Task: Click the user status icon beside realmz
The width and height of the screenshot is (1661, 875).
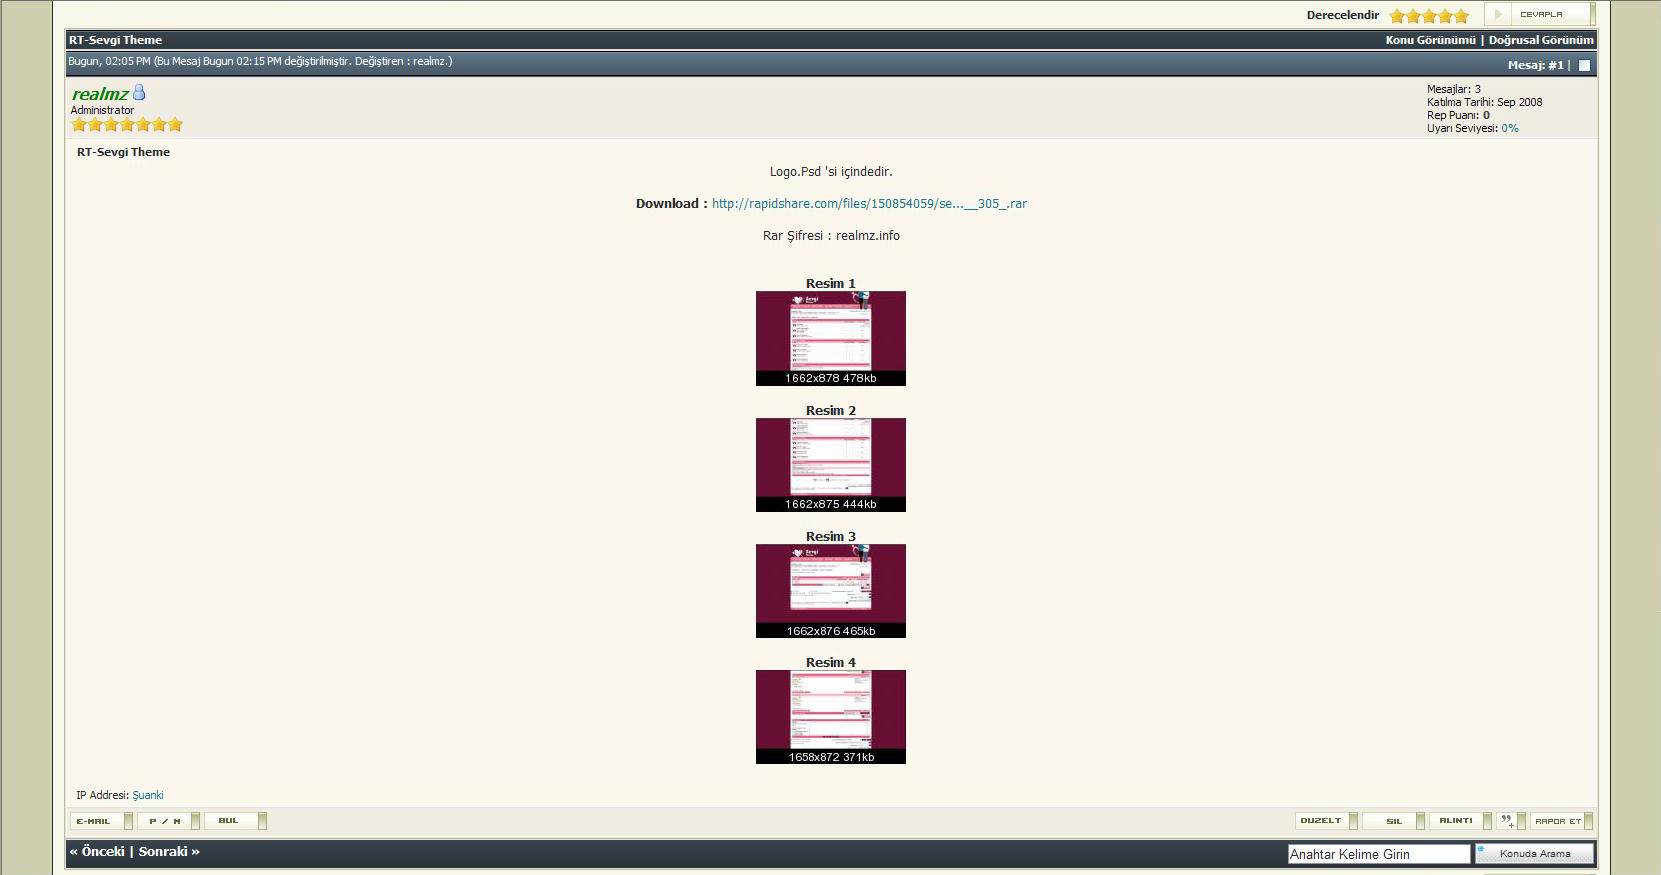Action: click(x=139, y=93)
